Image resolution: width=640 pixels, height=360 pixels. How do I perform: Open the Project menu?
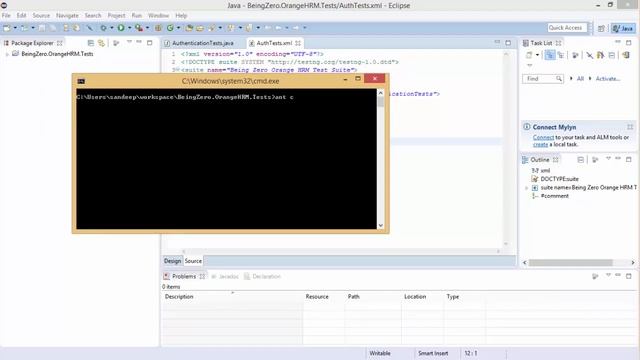pos(116,16)
